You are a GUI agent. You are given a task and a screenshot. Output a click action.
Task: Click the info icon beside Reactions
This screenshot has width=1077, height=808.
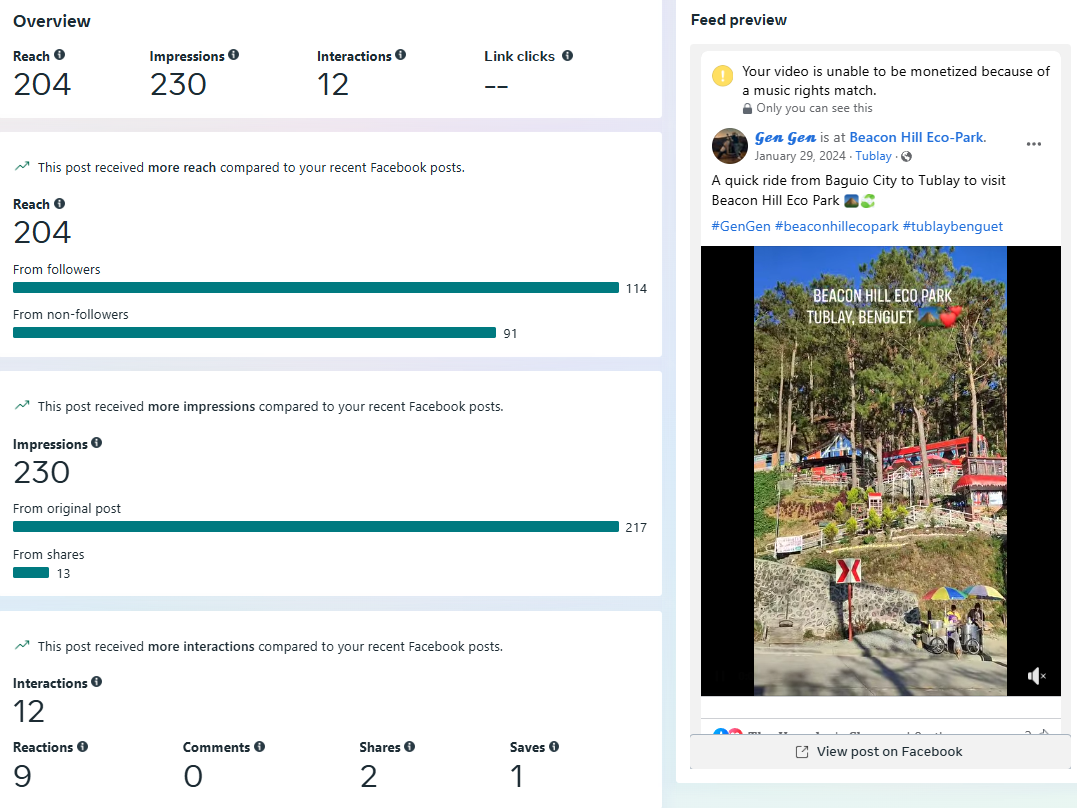pyautogui.click(x=82, y=747)
